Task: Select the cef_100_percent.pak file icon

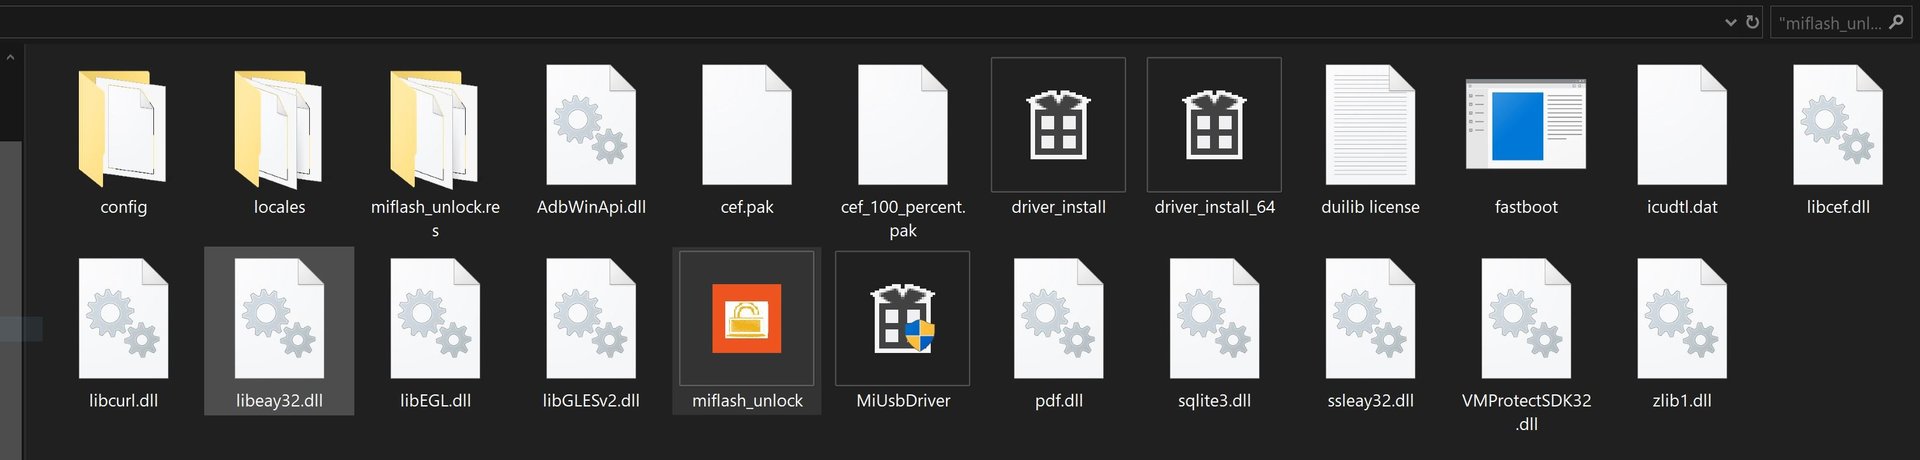Action: coord(903,125)
